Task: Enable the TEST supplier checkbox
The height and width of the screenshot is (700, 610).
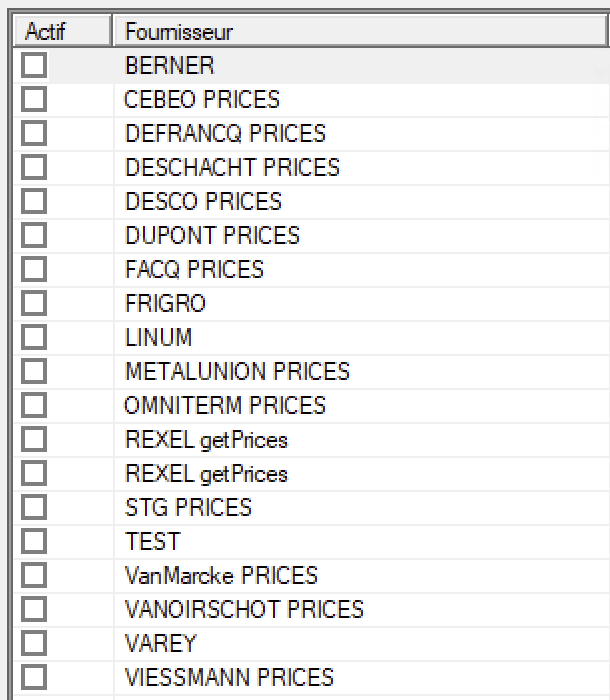Action: [34, 541]
